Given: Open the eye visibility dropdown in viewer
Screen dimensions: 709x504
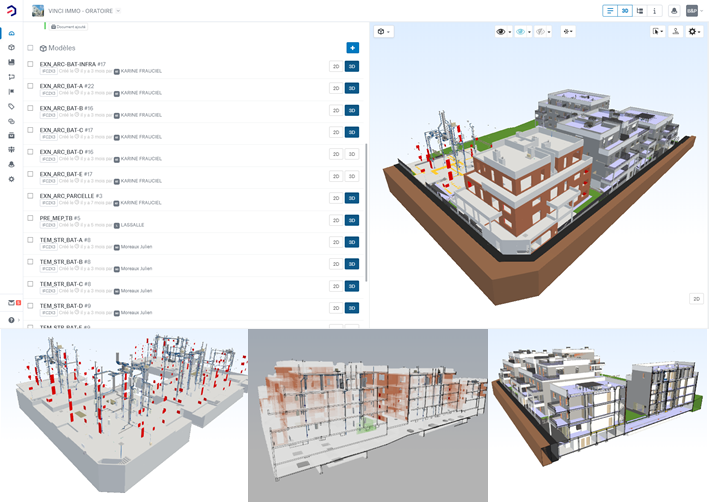Looking at the screenshot, I should pyautogui.click(x=503, y=32).
